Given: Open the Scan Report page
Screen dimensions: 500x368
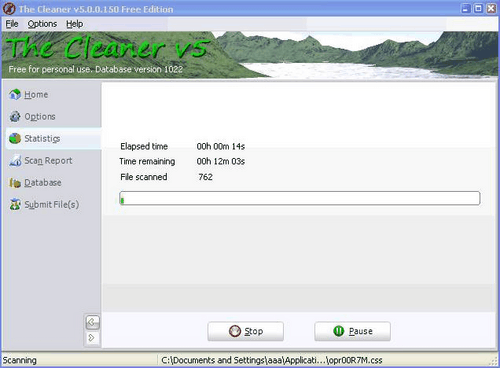Looking at the screenshot, I should pyautogui.click(x=48, y=161).
